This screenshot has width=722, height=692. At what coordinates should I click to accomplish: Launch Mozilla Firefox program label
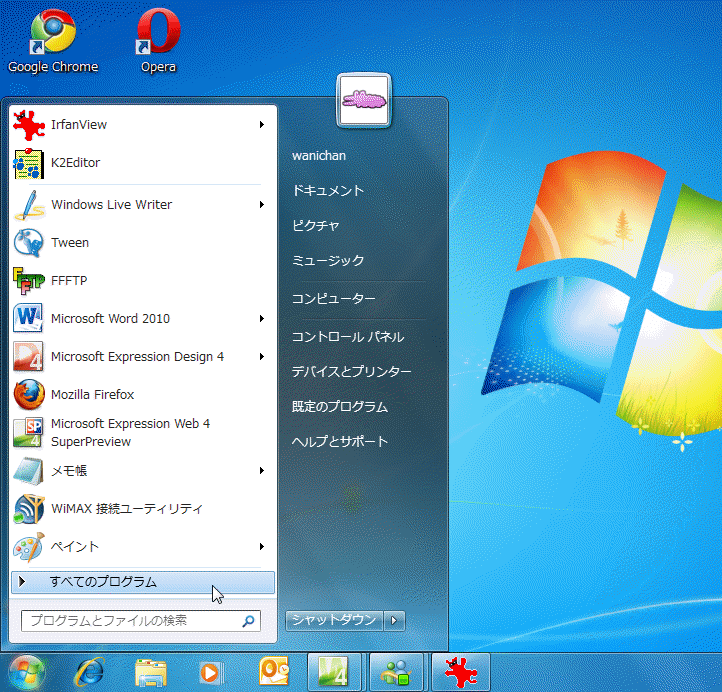pyautogui.click(x=93, y=395)
